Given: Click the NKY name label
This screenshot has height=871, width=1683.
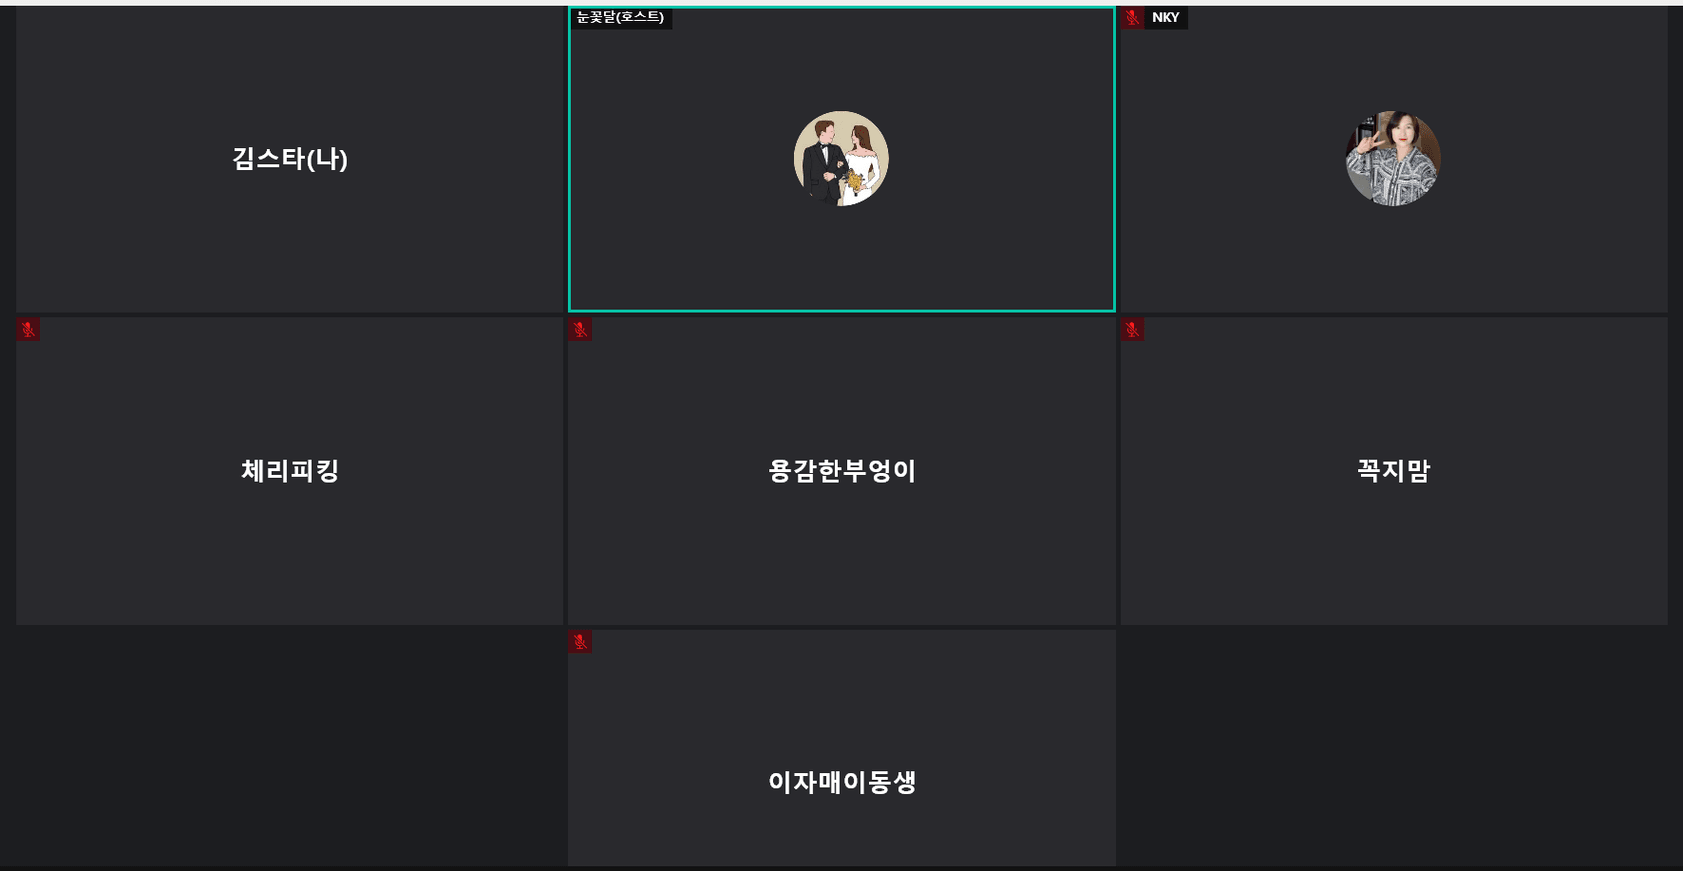Looking at the screenshot, I should 1166,17.
